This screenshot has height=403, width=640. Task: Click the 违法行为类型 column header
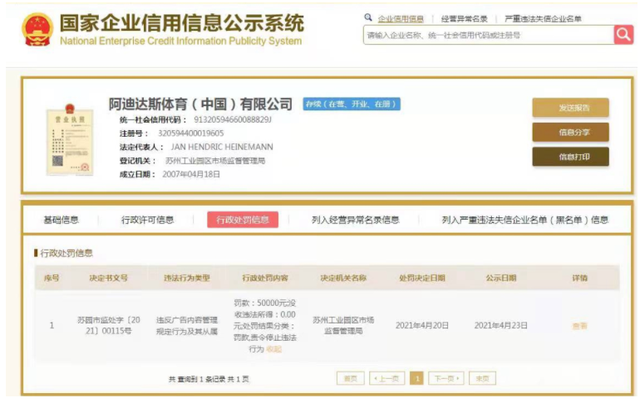pos(187,278)
